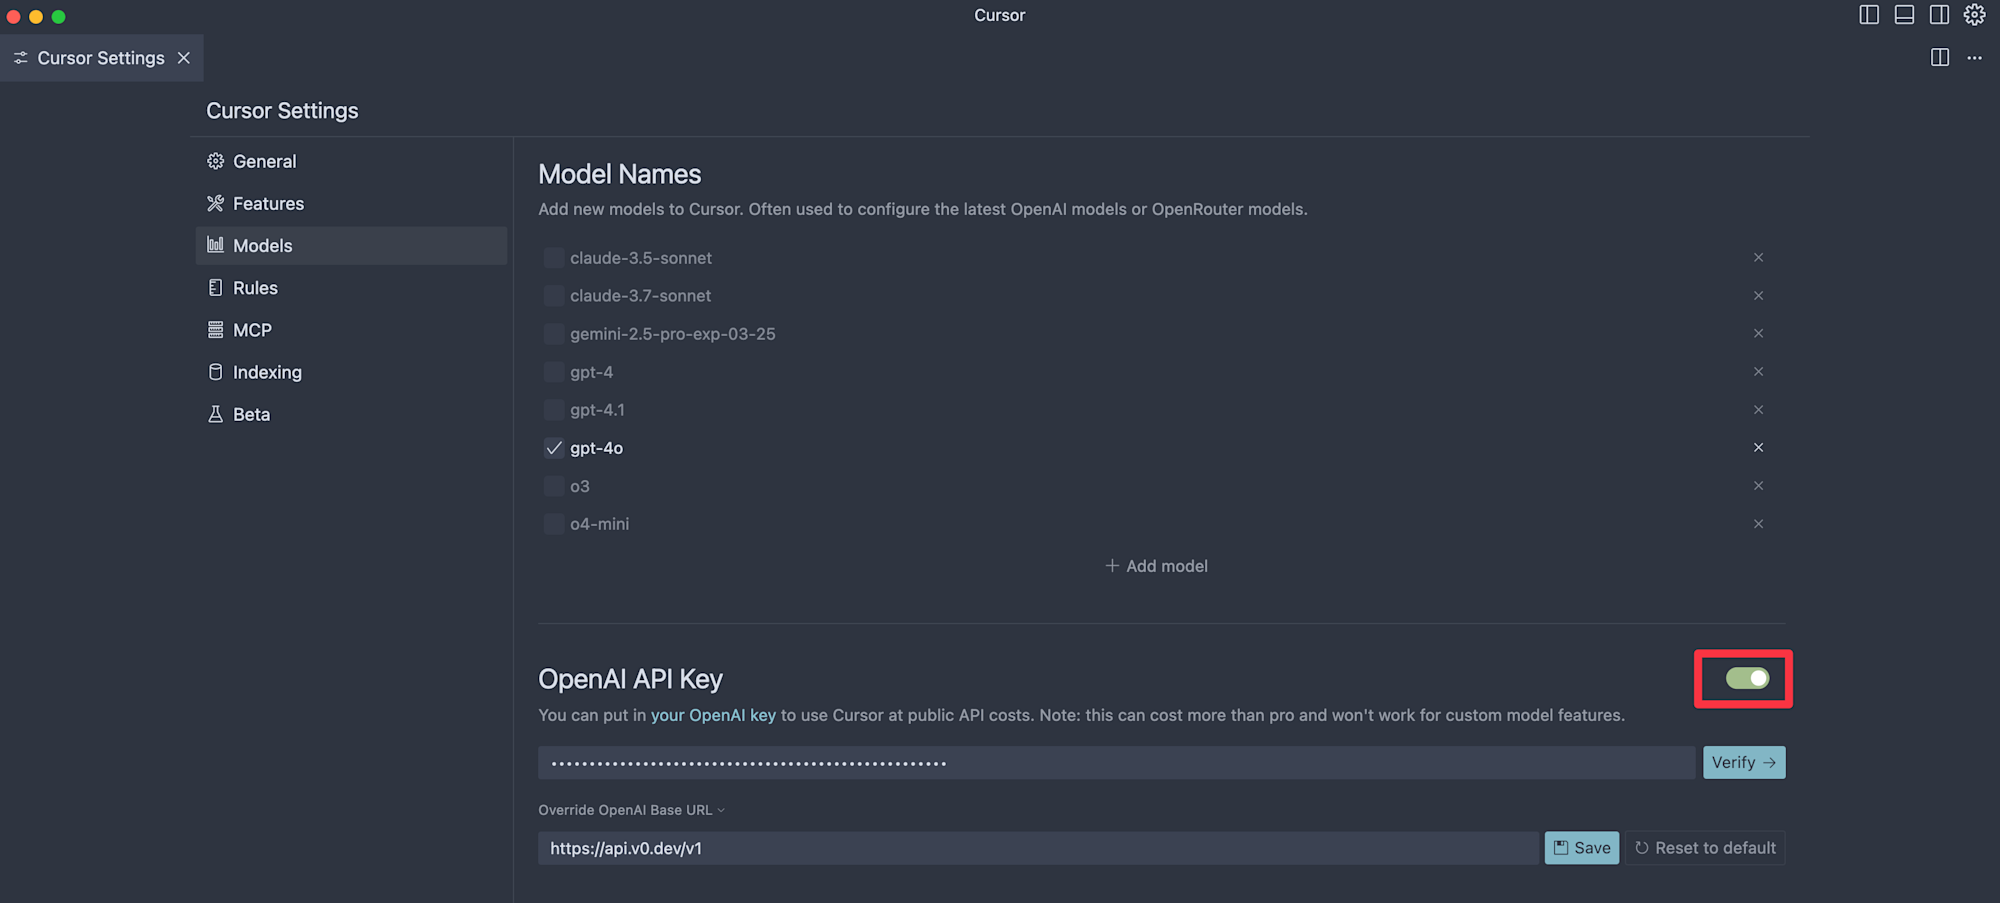Remove o4-mini model with X
Image resolution: width=2000 pixels, height=903 pixels.
click(x=1758, y=524)
